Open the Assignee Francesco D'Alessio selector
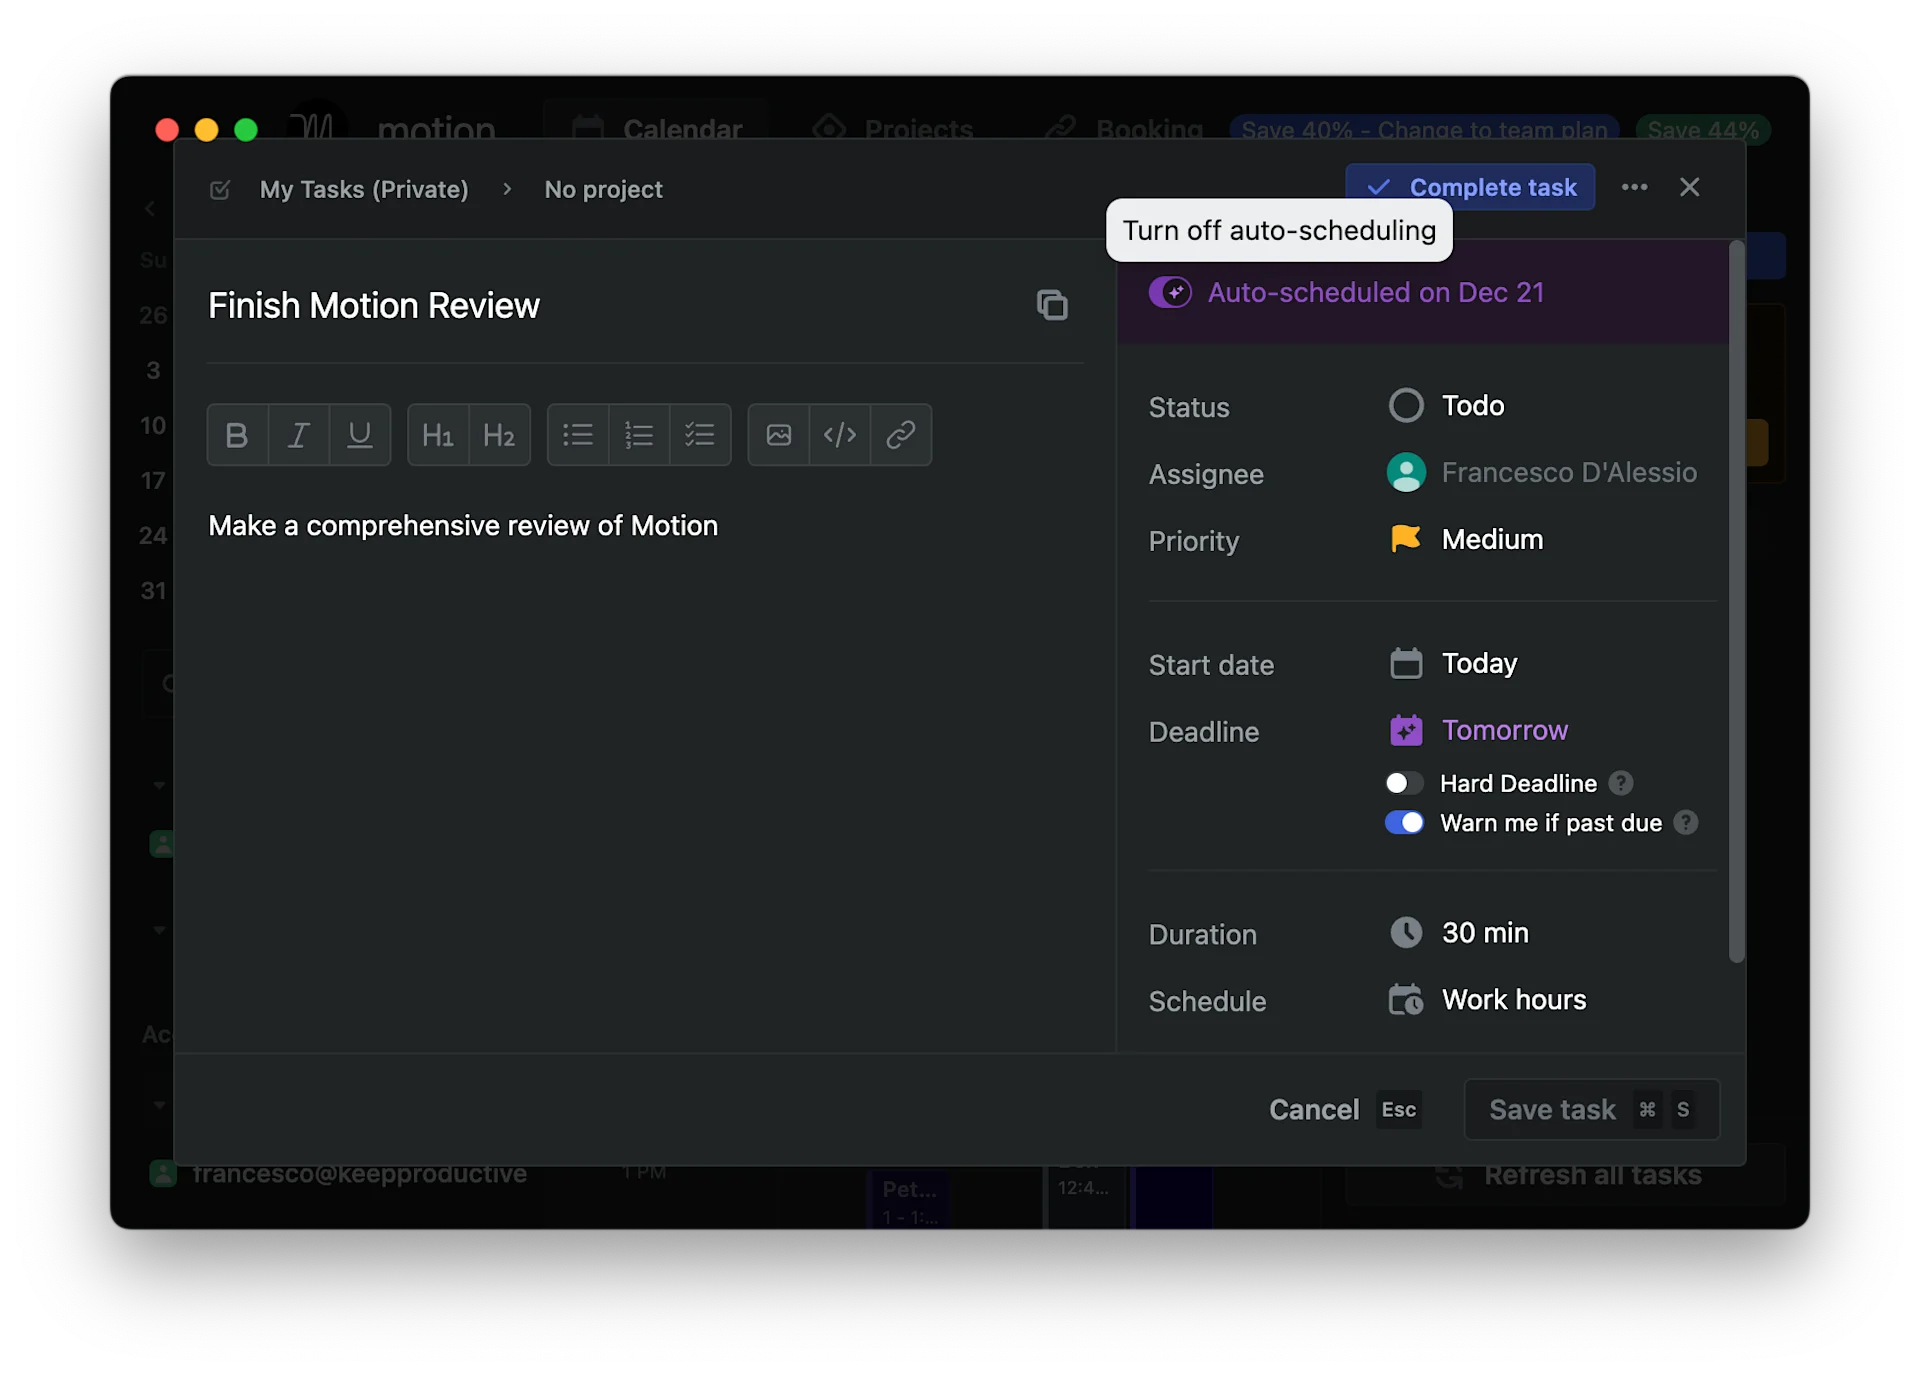The width and height of the screenshot is (1920, 1375). point(1542,472)
